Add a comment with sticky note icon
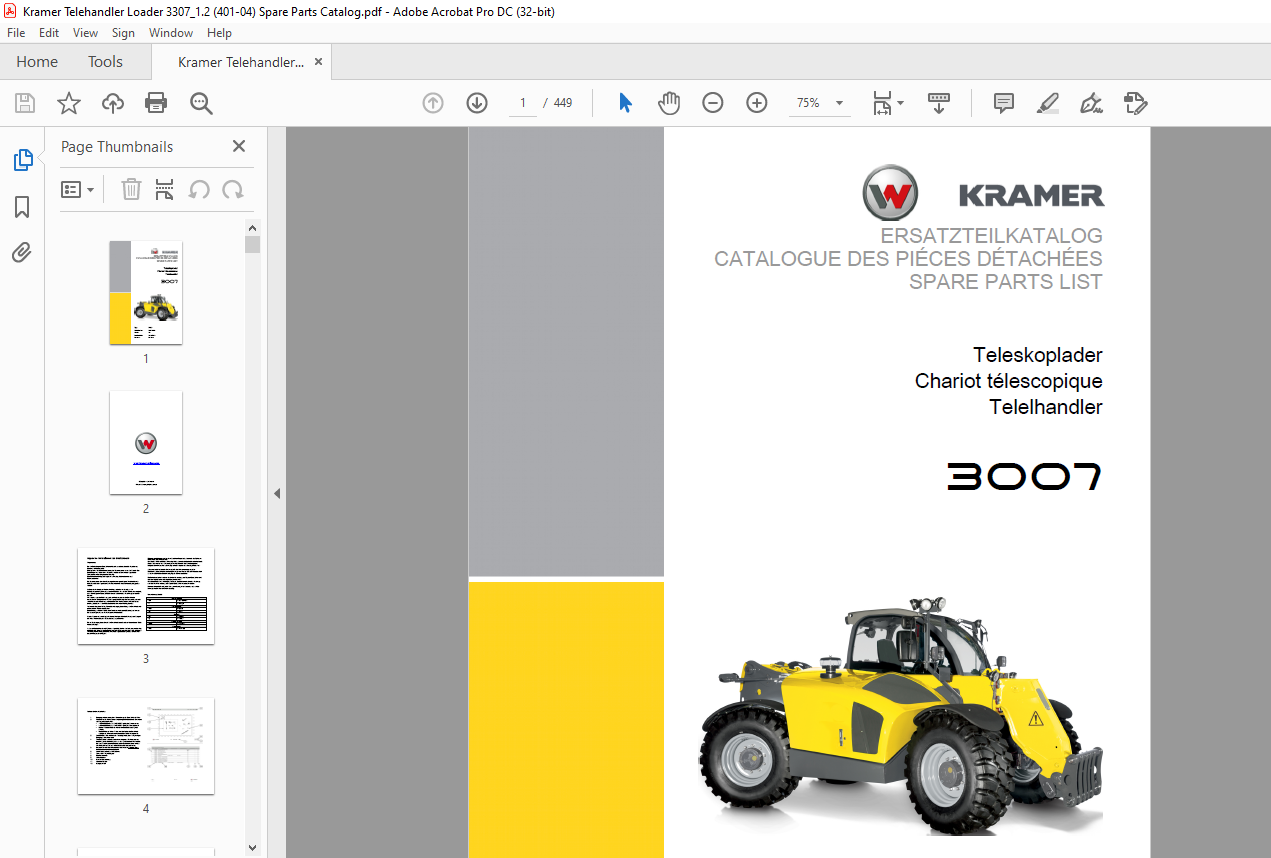 (1004, 103)
